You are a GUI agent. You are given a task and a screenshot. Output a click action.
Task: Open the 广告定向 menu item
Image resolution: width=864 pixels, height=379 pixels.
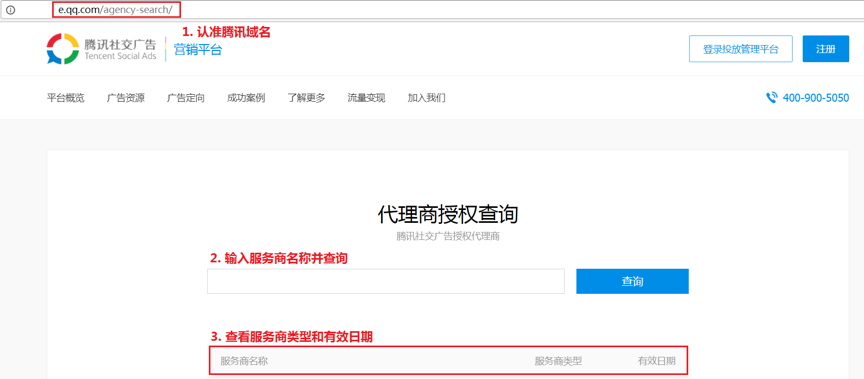pos(186,98)
